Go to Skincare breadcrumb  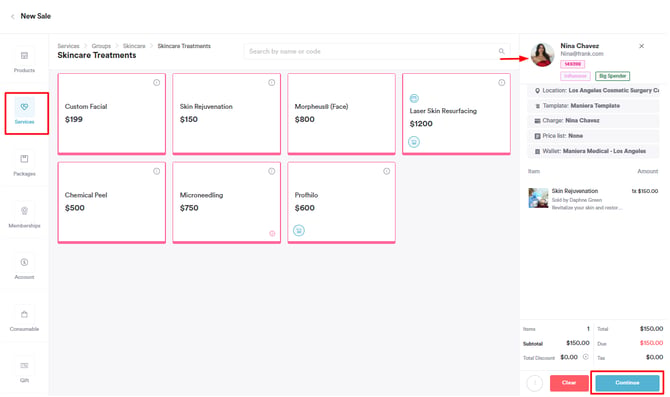tap(134, 46)
